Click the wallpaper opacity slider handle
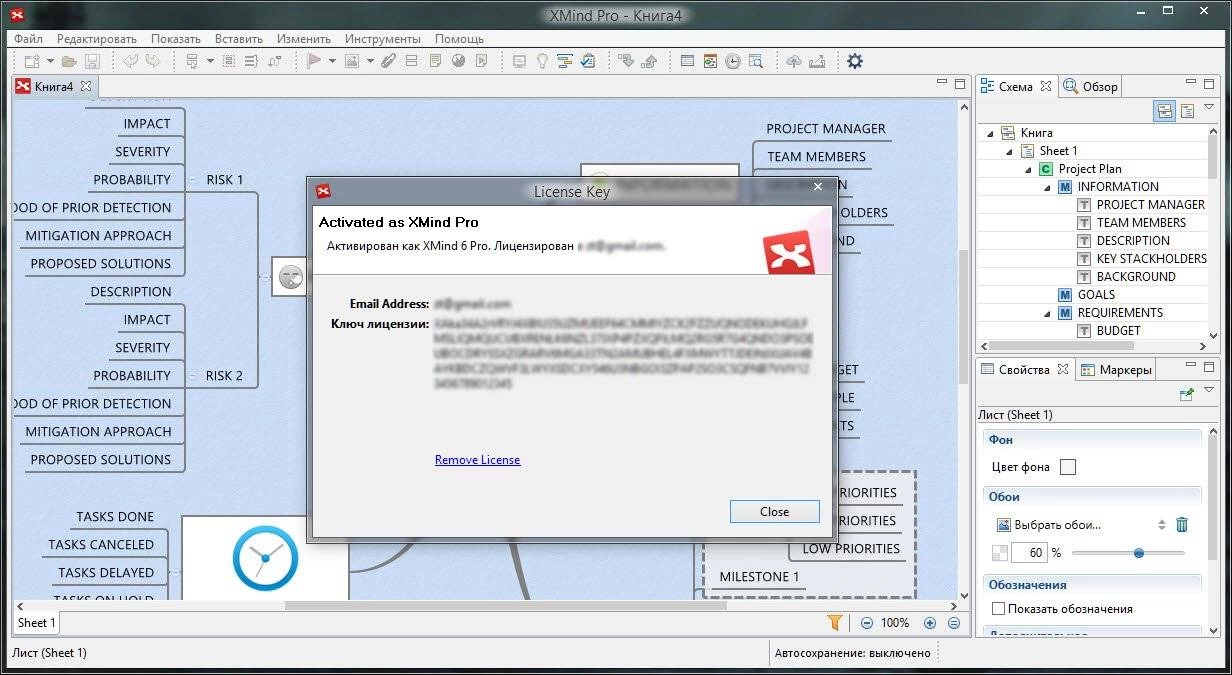This screenshot has width=1232, height=675. (x=1139, y=552)
